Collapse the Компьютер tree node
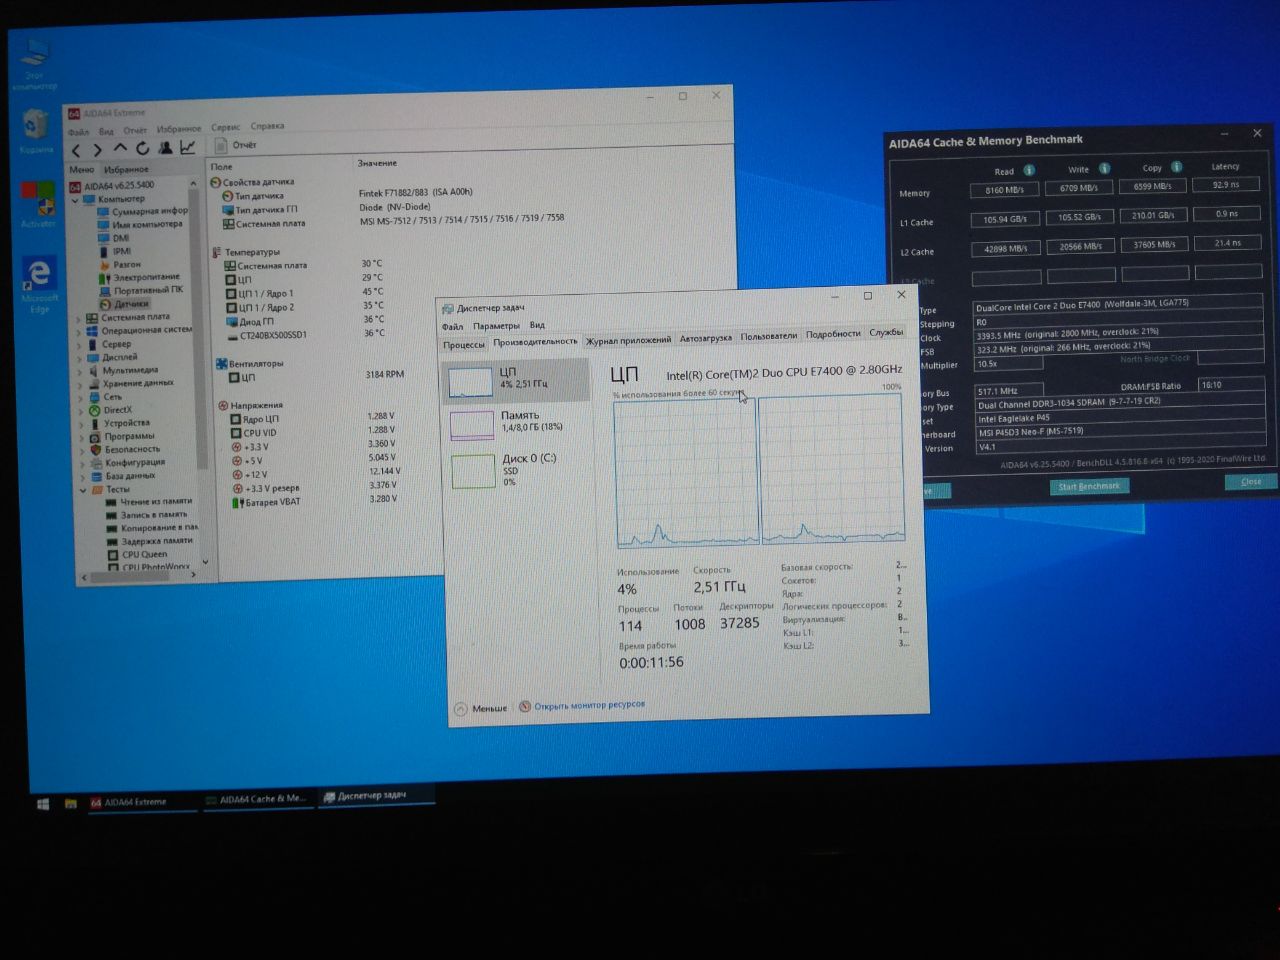The height and width of the screenshot is (960, 1280). [x=76, y=200]
